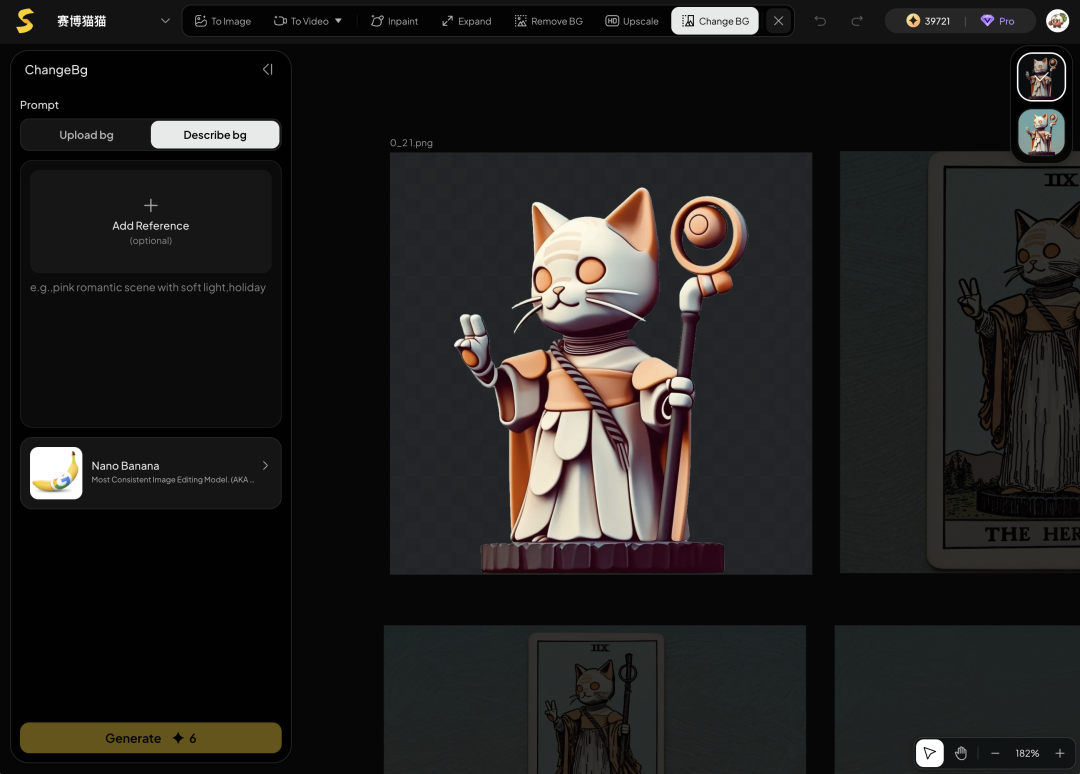Select the Expand tool
This screenshot has width=1080, height=774.
coord(466,21)
